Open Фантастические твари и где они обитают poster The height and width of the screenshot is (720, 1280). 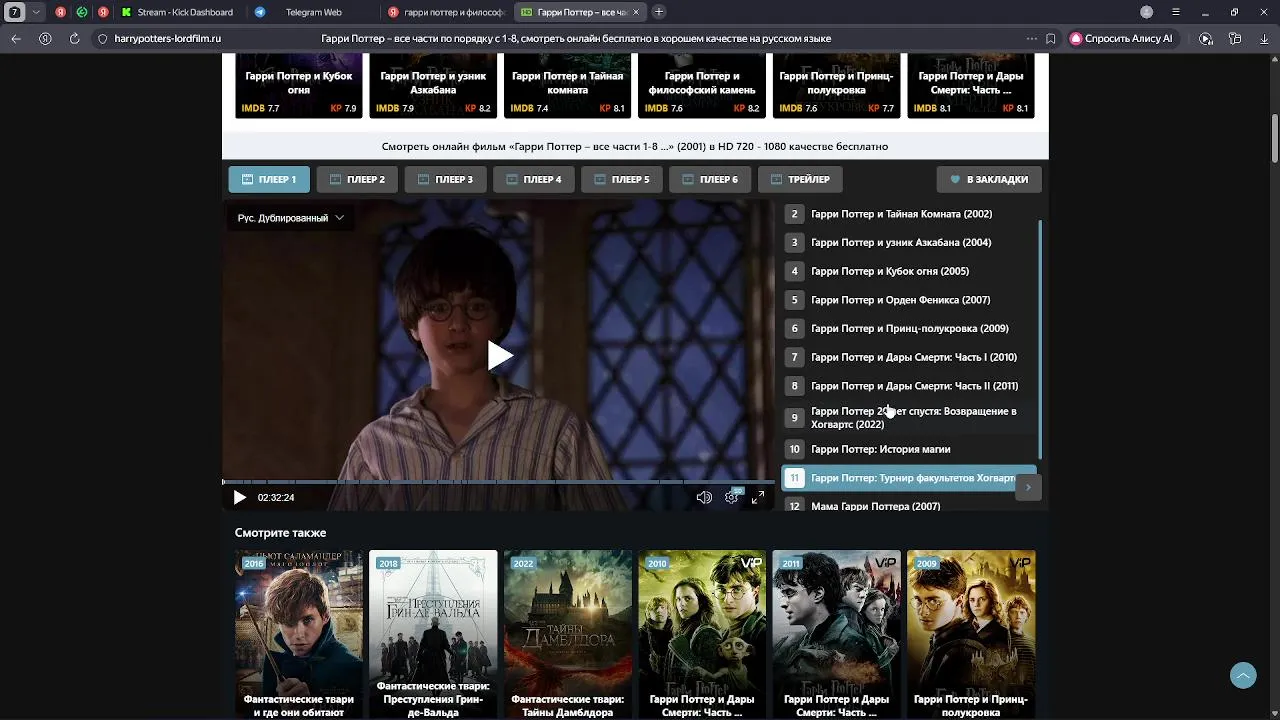point(299,634)
